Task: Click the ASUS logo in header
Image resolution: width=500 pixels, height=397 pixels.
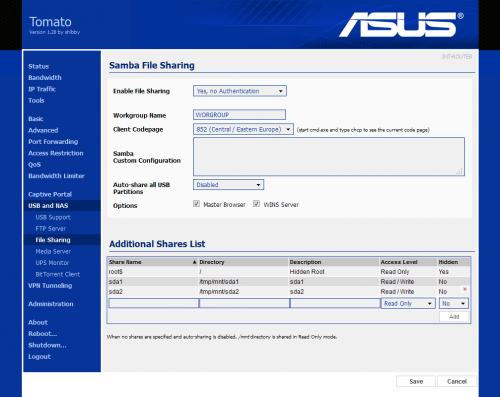Action: (401, 25)
